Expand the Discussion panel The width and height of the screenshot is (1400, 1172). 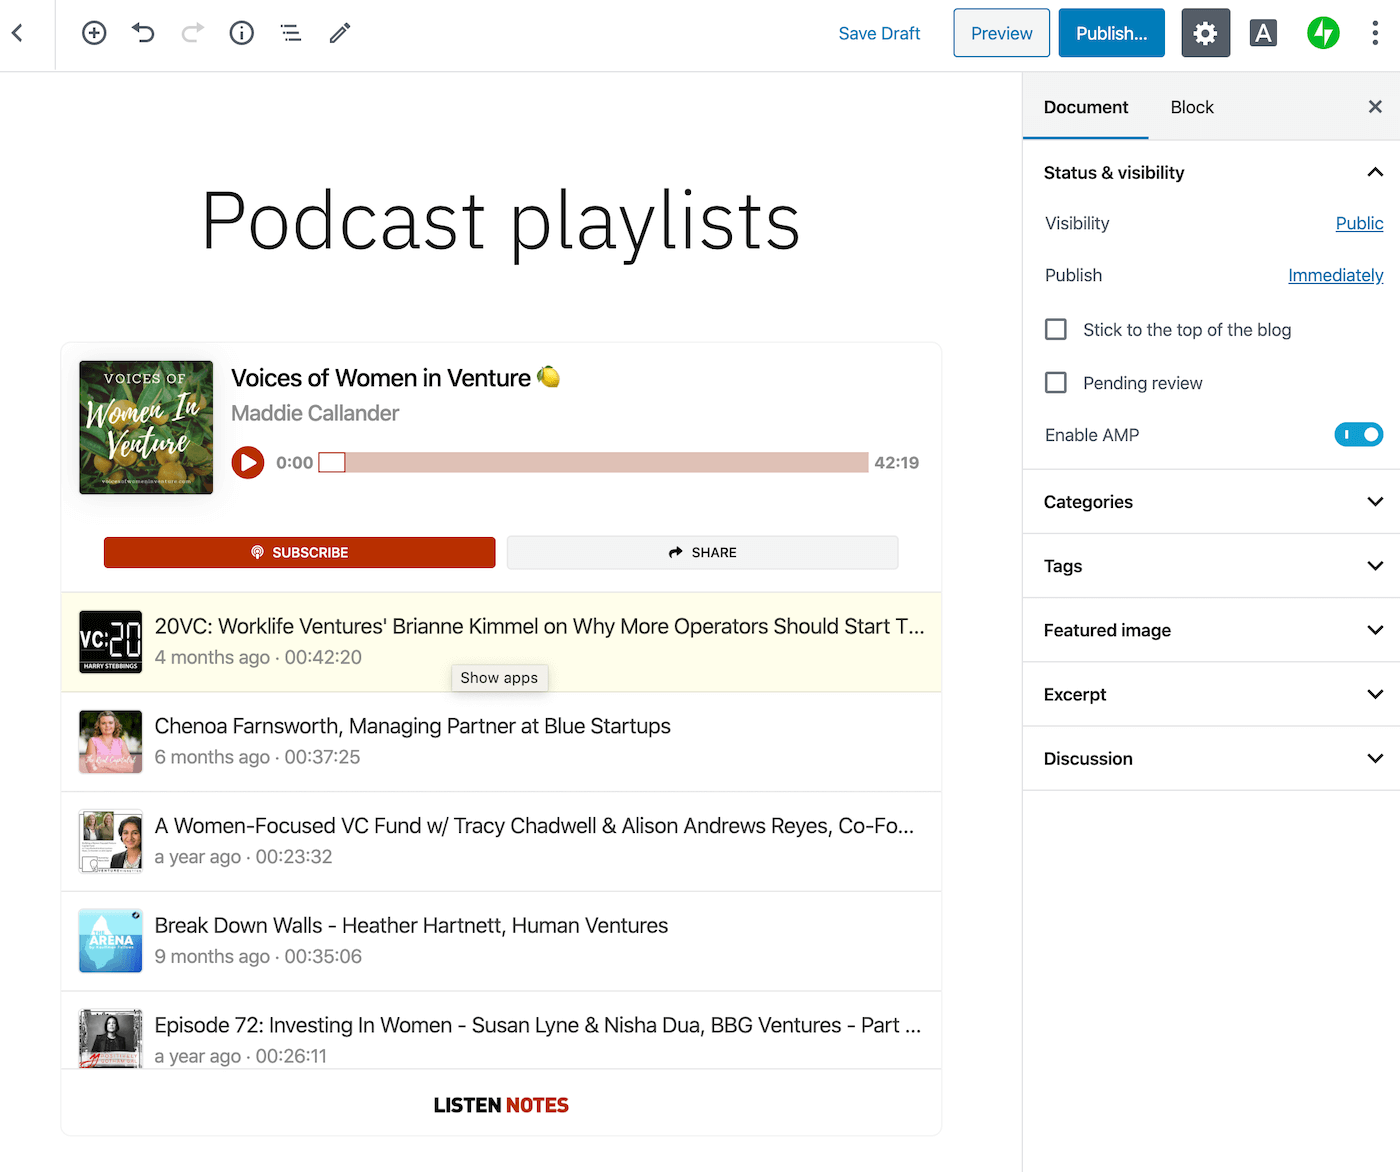1211,758
